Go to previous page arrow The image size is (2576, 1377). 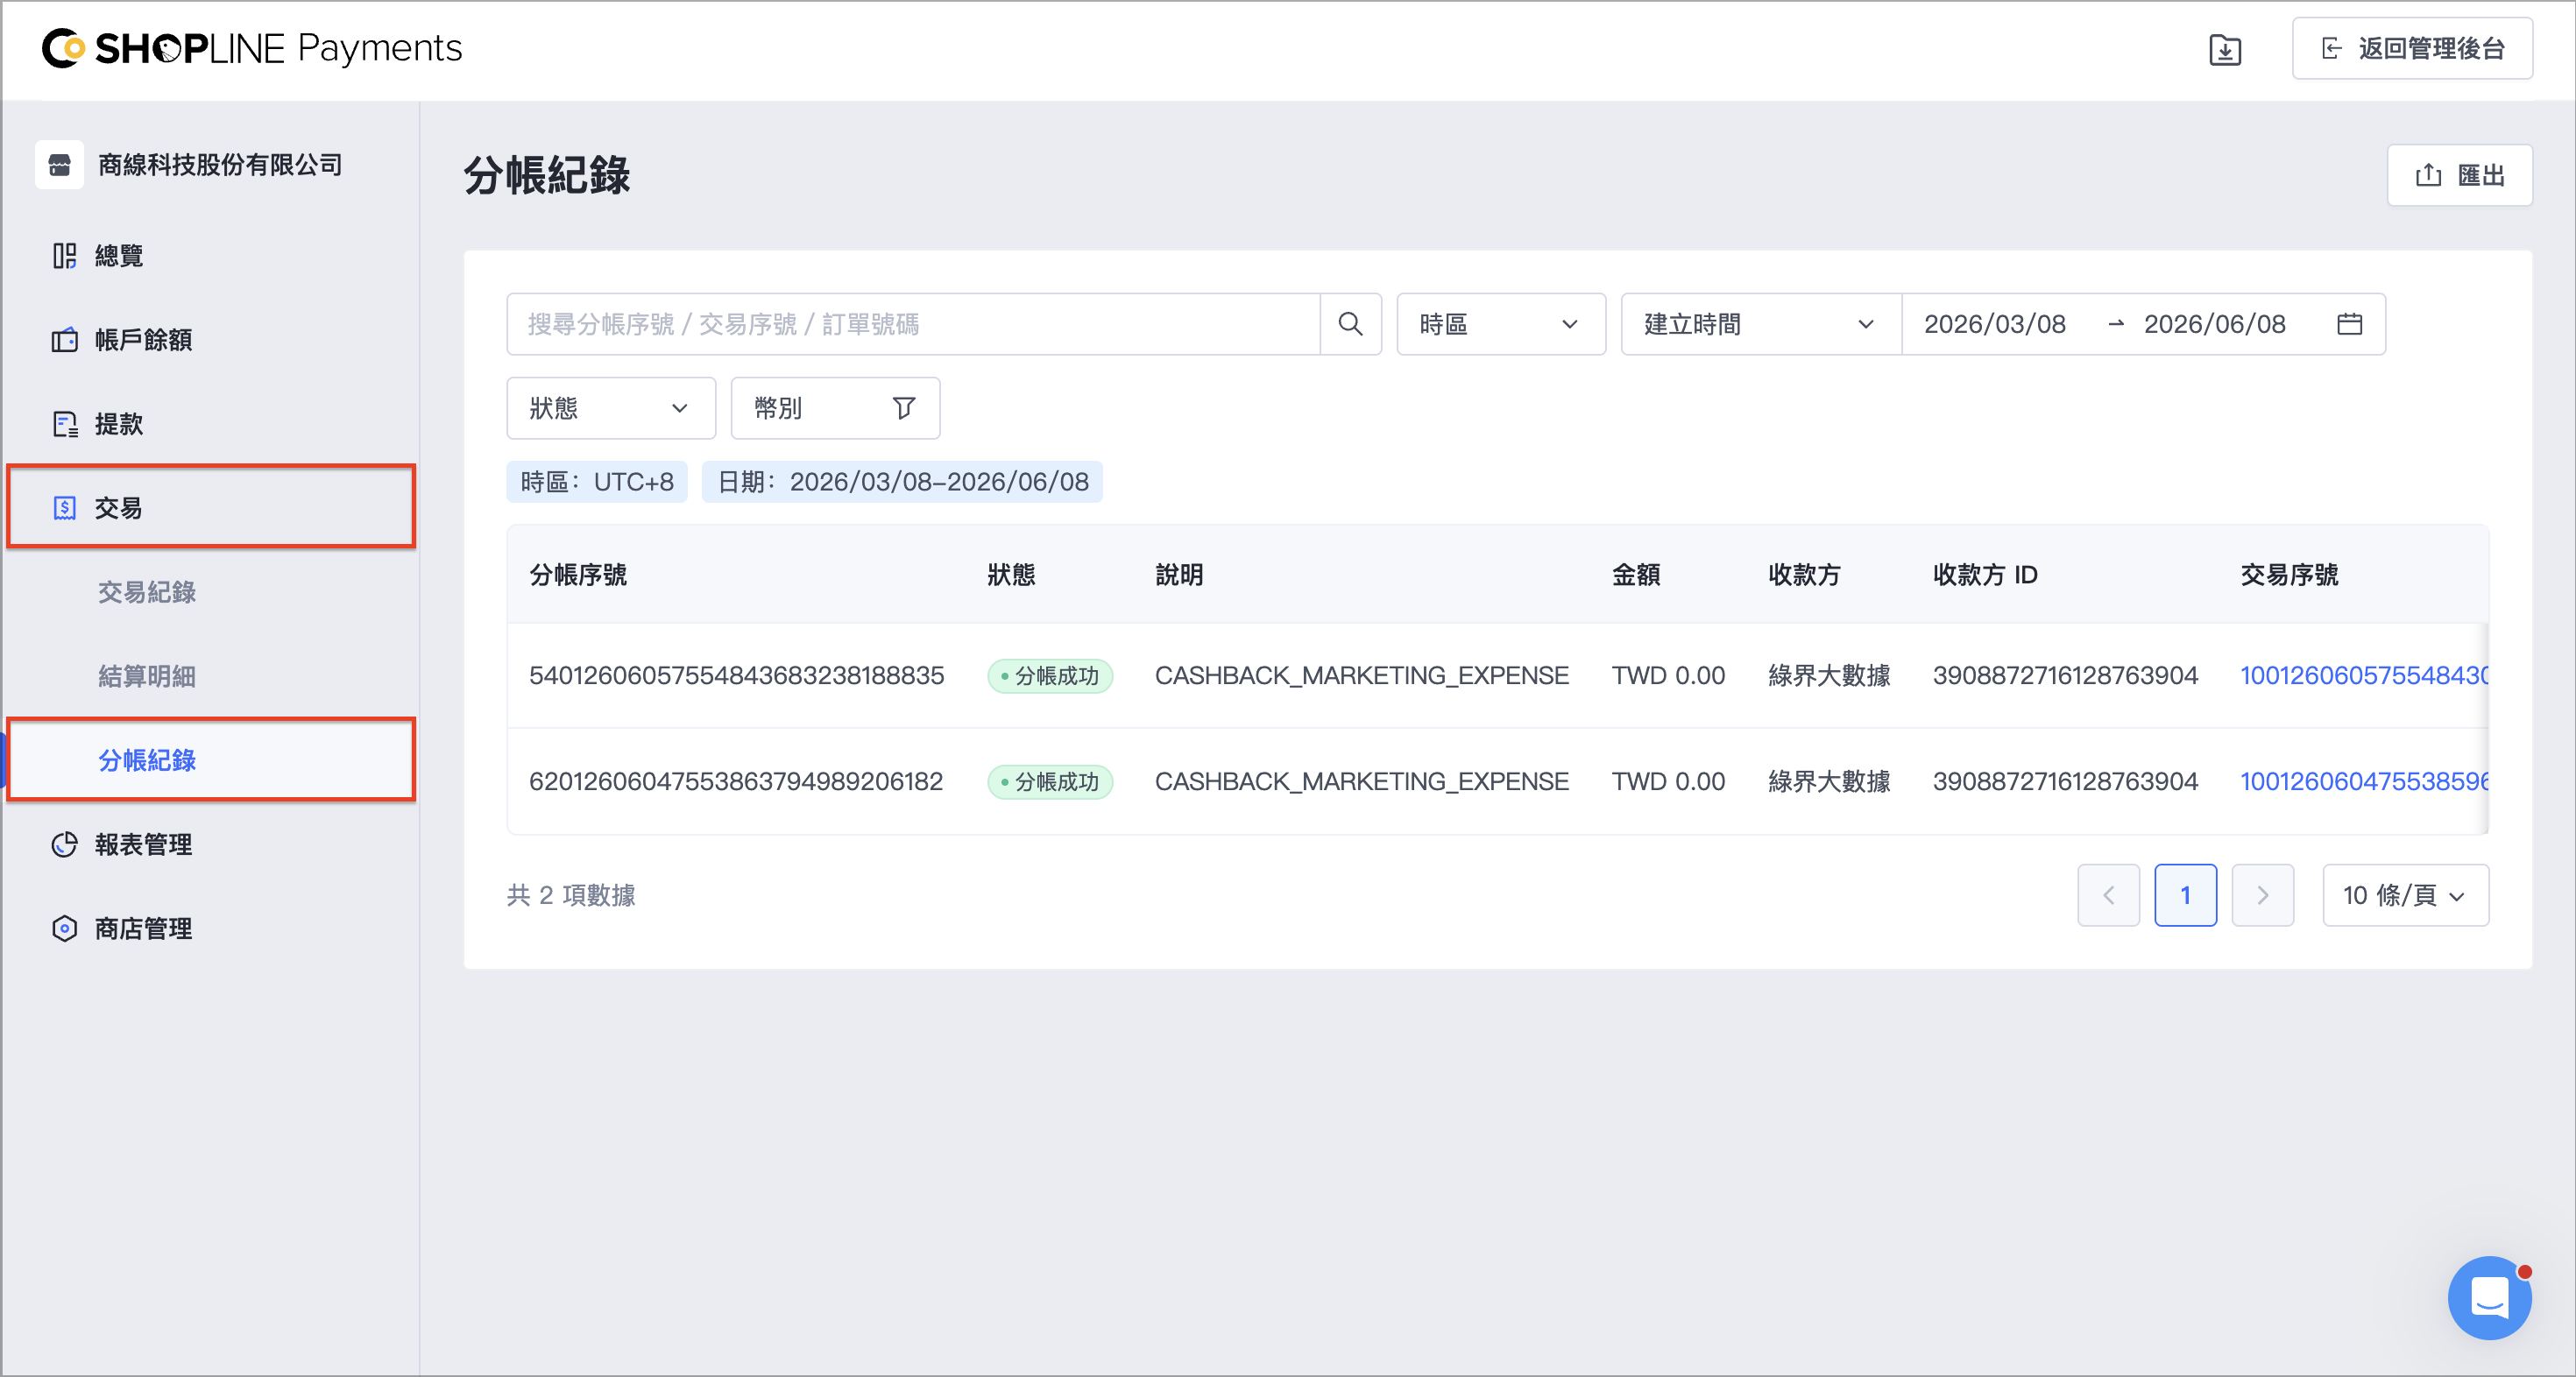pyautogui.click(x=2108, y=895)
